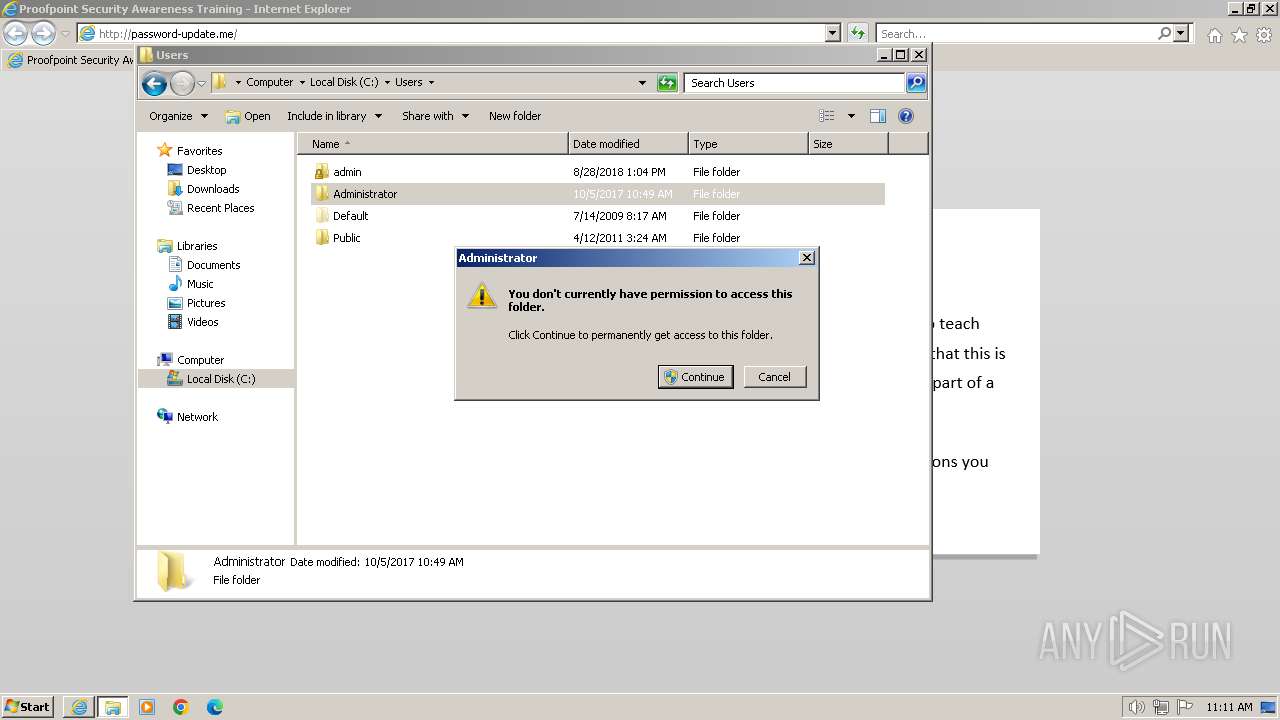
Task: Click the Windows Start button
Action: coord(28,706)
